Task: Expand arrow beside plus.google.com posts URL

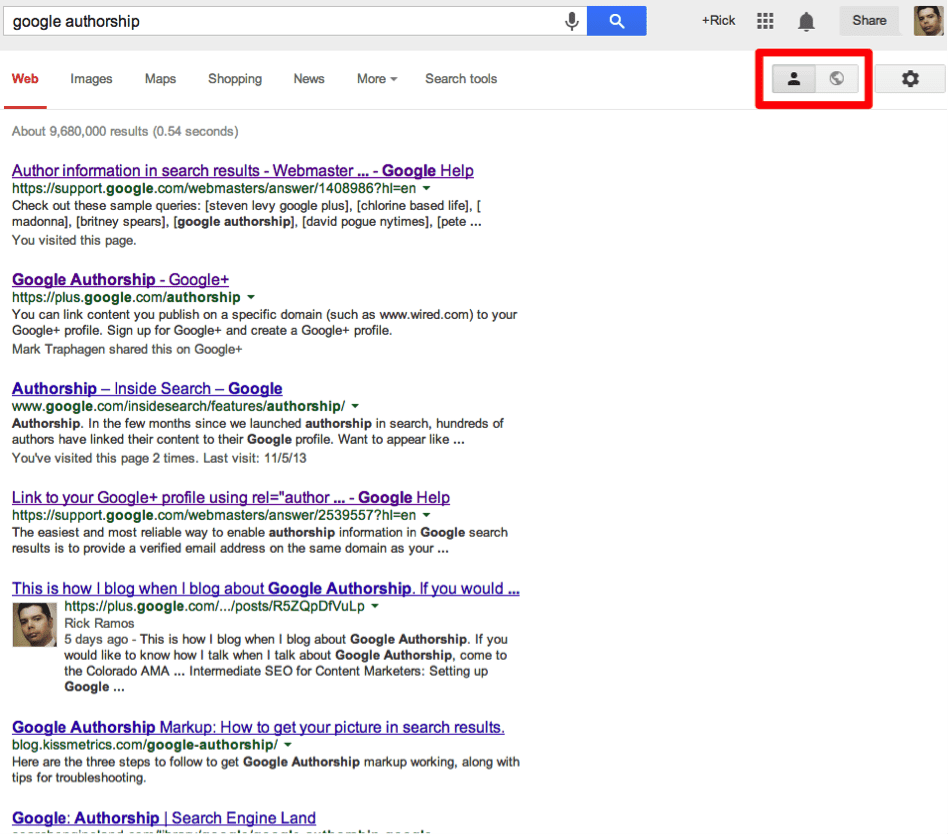Action: coord(375,605)
